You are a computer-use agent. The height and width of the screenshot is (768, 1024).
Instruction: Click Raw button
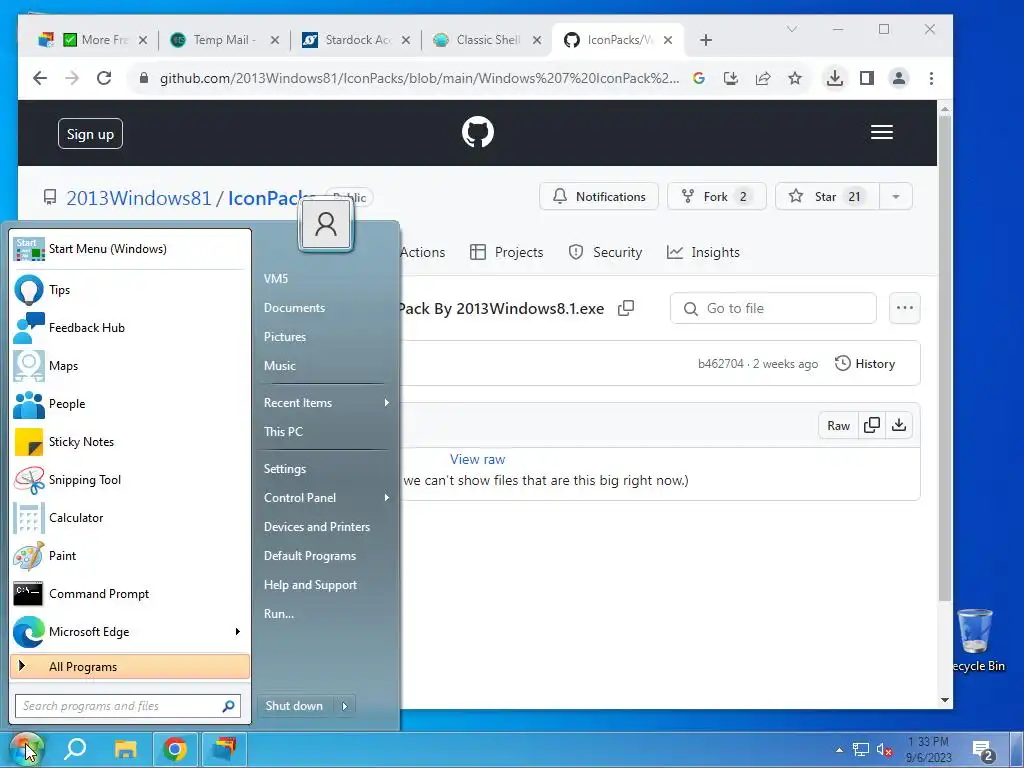pyautogui.click(x=839, y=425)
